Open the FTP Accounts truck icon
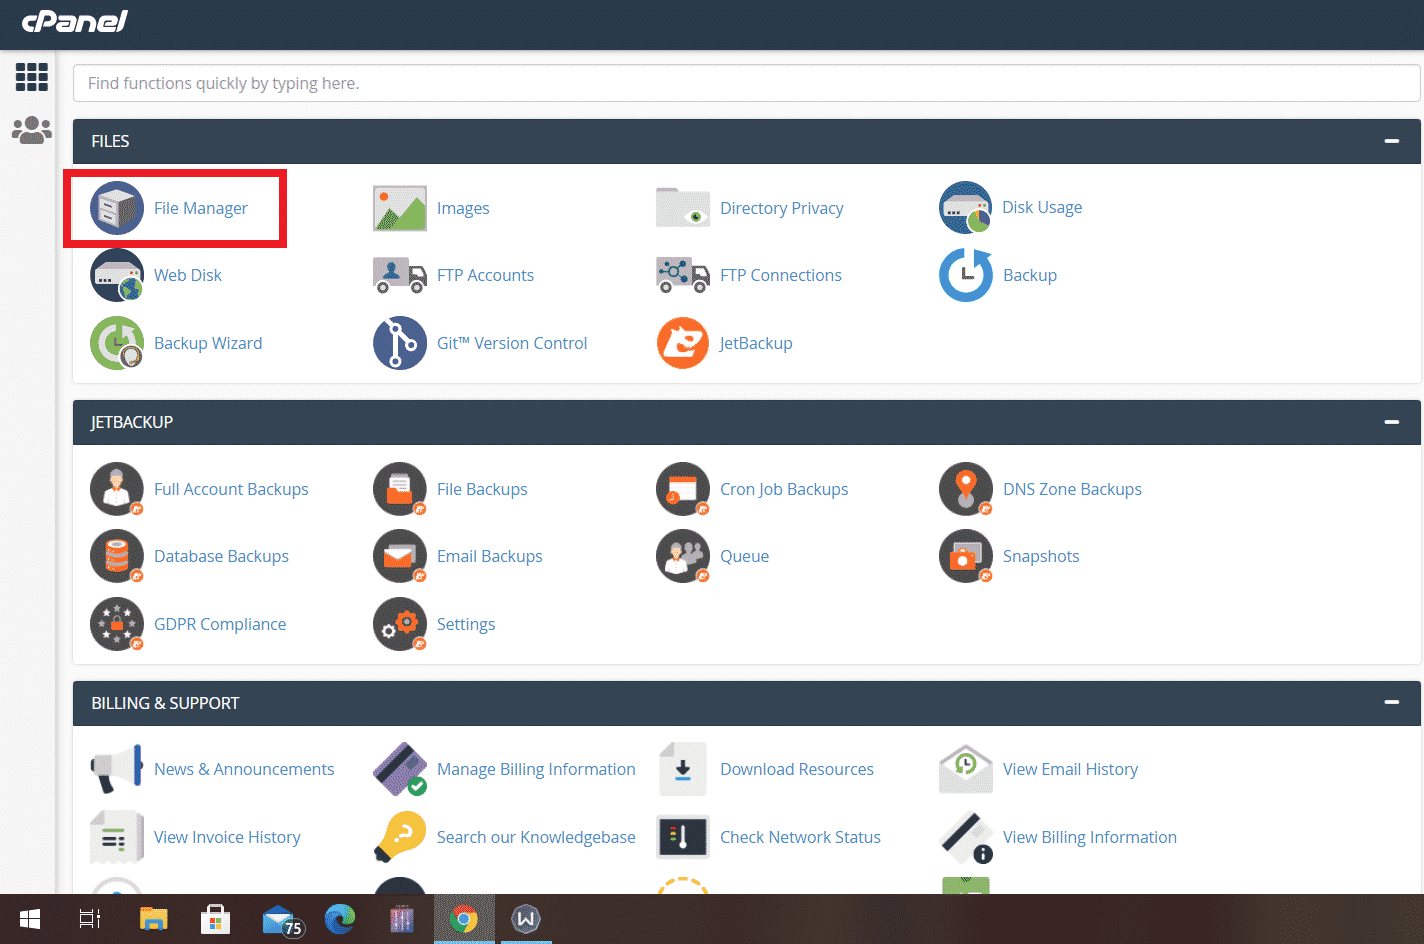 coord(400,275)
